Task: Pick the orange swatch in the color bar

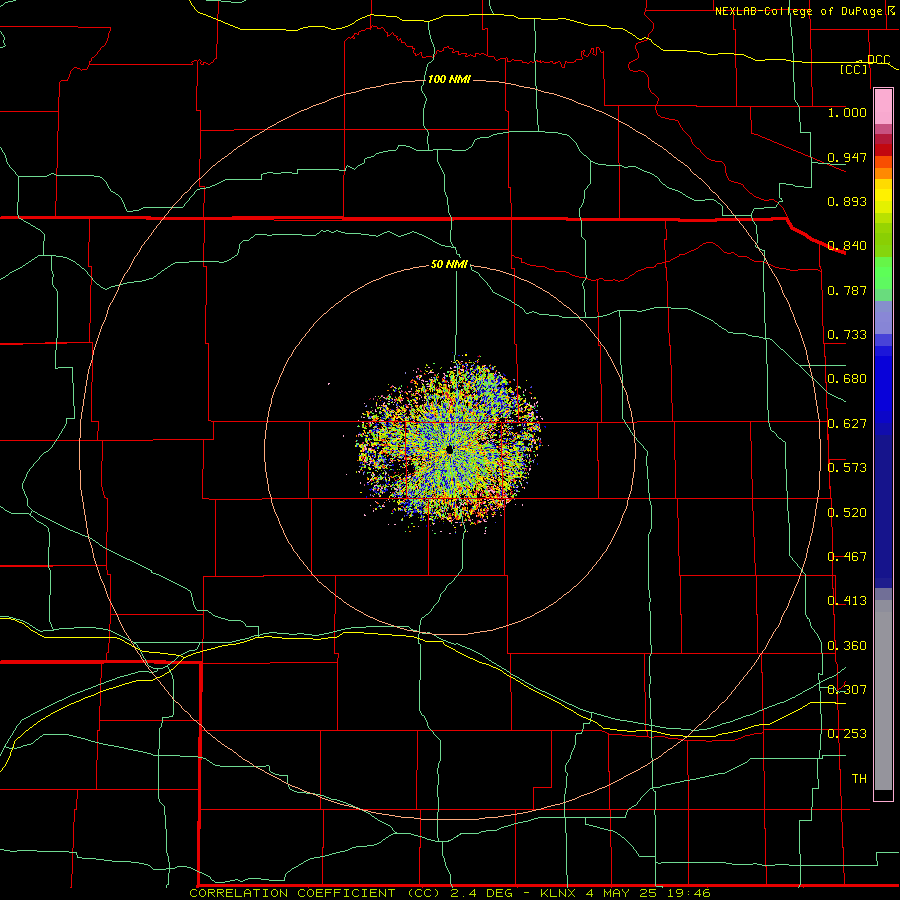Action: pyautogui.click(x=883, y=173)
